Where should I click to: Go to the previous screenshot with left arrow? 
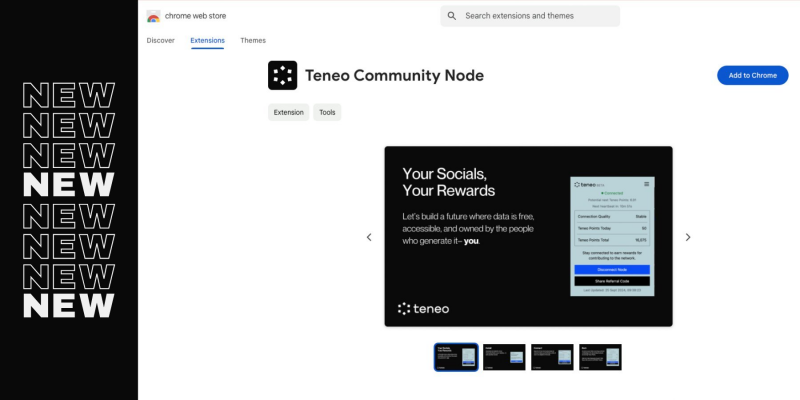click(369, 237)
